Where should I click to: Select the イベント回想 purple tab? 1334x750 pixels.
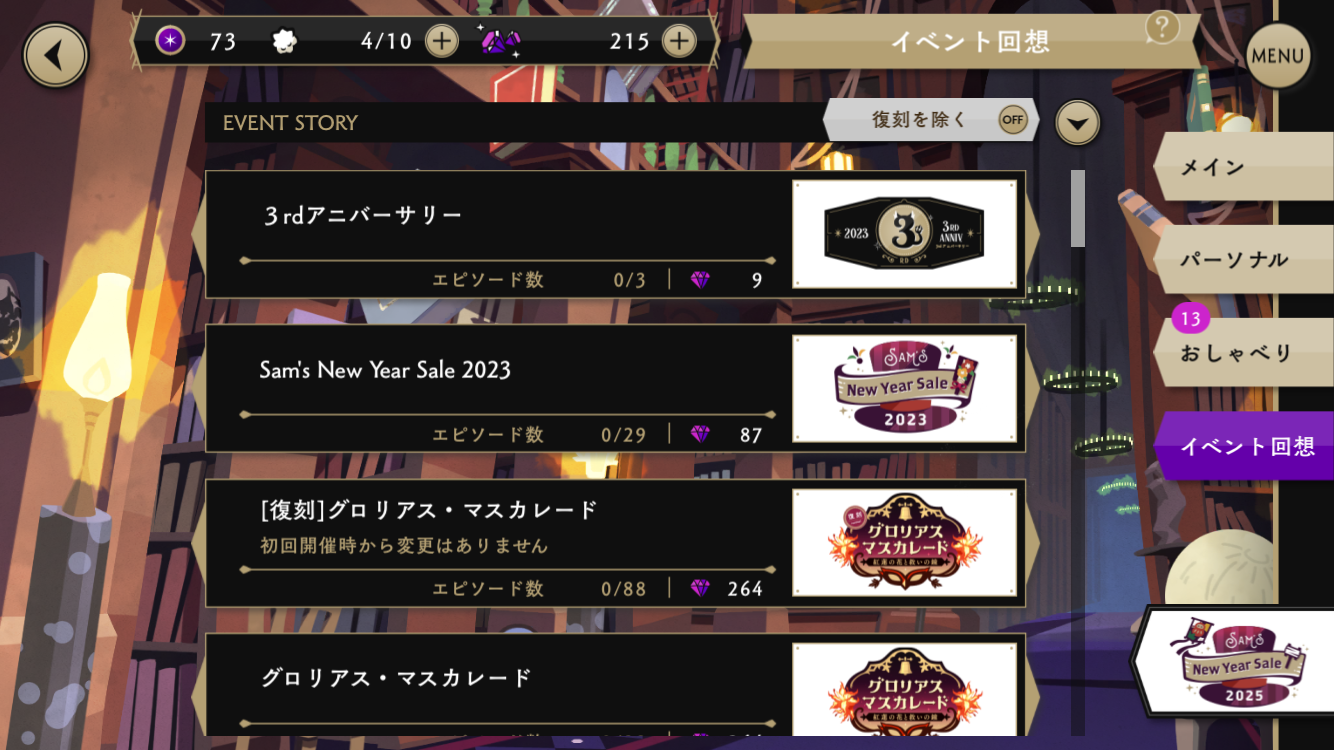[1244, 446]
